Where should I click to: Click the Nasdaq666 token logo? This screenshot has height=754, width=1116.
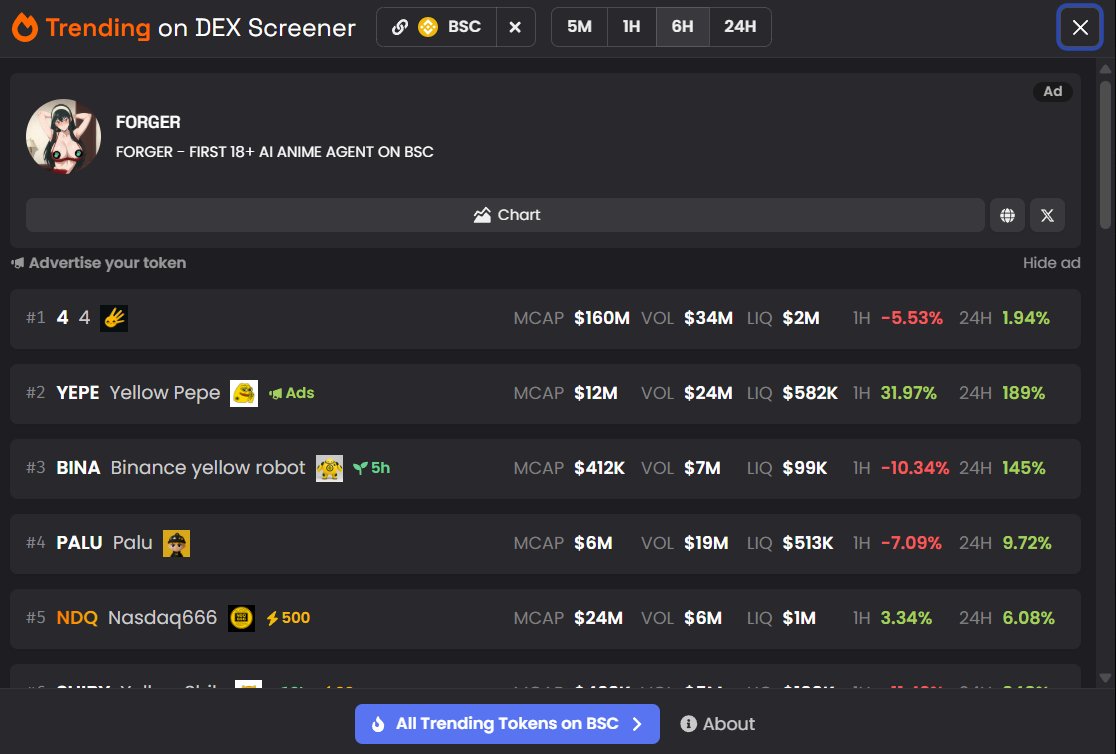coord(241,618)
